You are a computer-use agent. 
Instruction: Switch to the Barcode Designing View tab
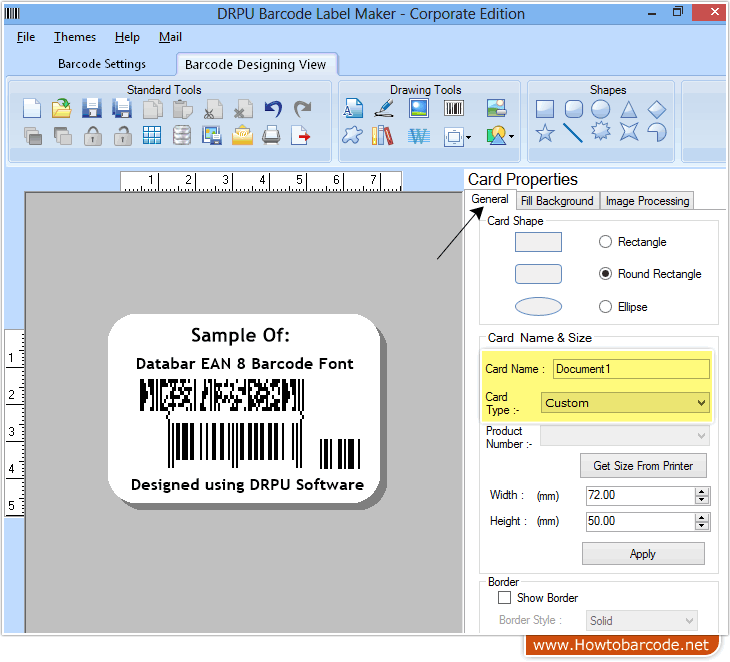pyautogui.click(x=256, y=64)
